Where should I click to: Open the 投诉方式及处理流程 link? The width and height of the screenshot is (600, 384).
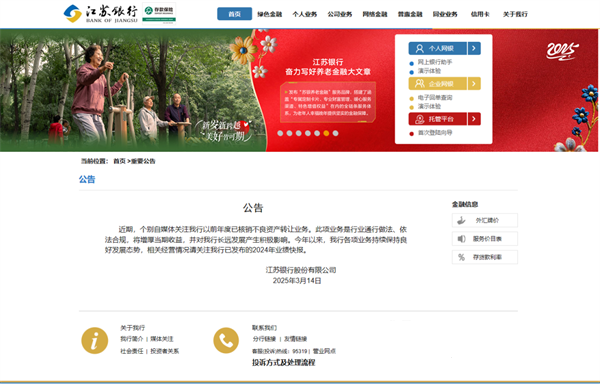pos(284,363)
